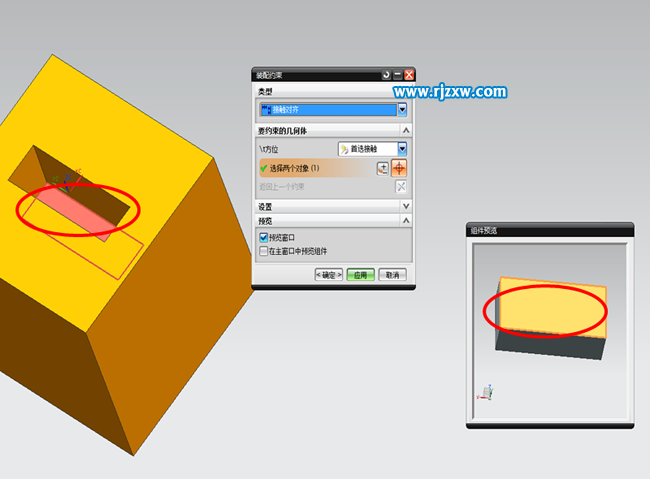Click the 应用 button

coord(361,275)
